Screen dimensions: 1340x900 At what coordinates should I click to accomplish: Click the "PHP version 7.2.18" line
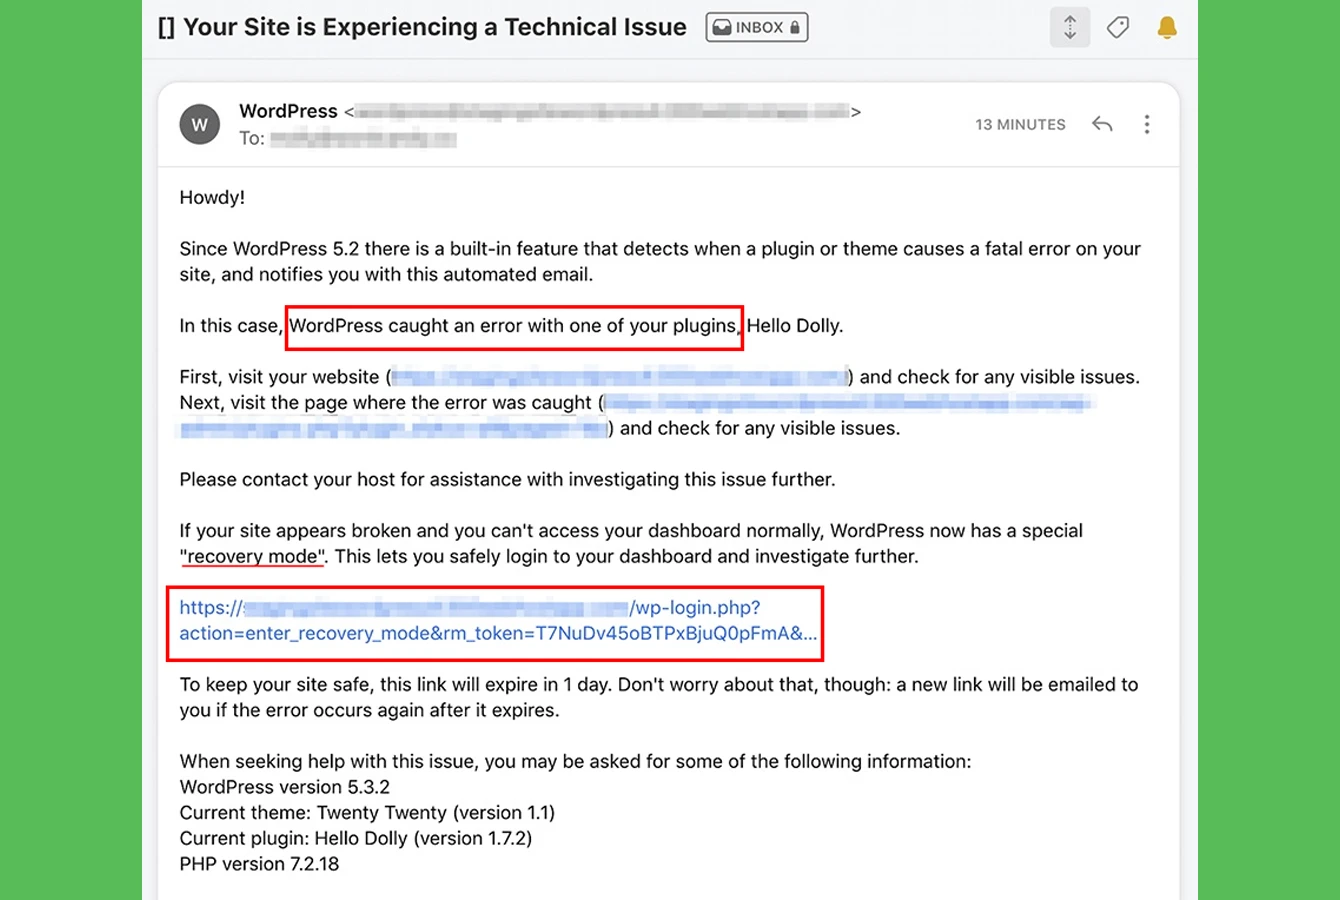click(x=259, y=864)
